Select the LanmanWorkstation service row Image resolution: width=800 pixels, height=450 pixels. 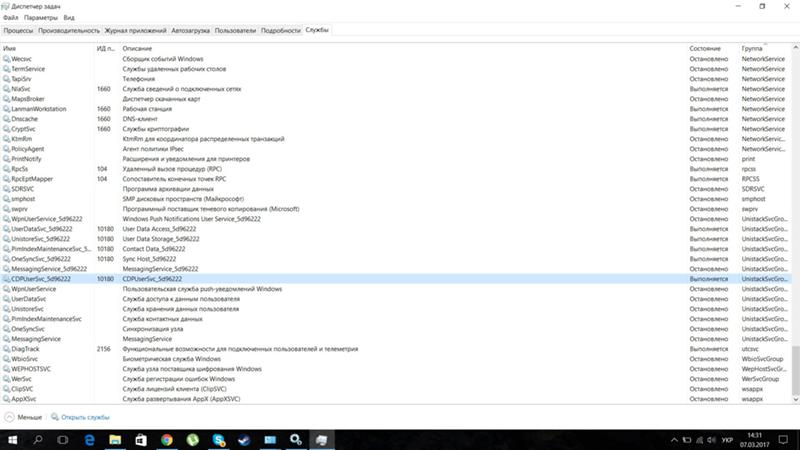[396, 109]
